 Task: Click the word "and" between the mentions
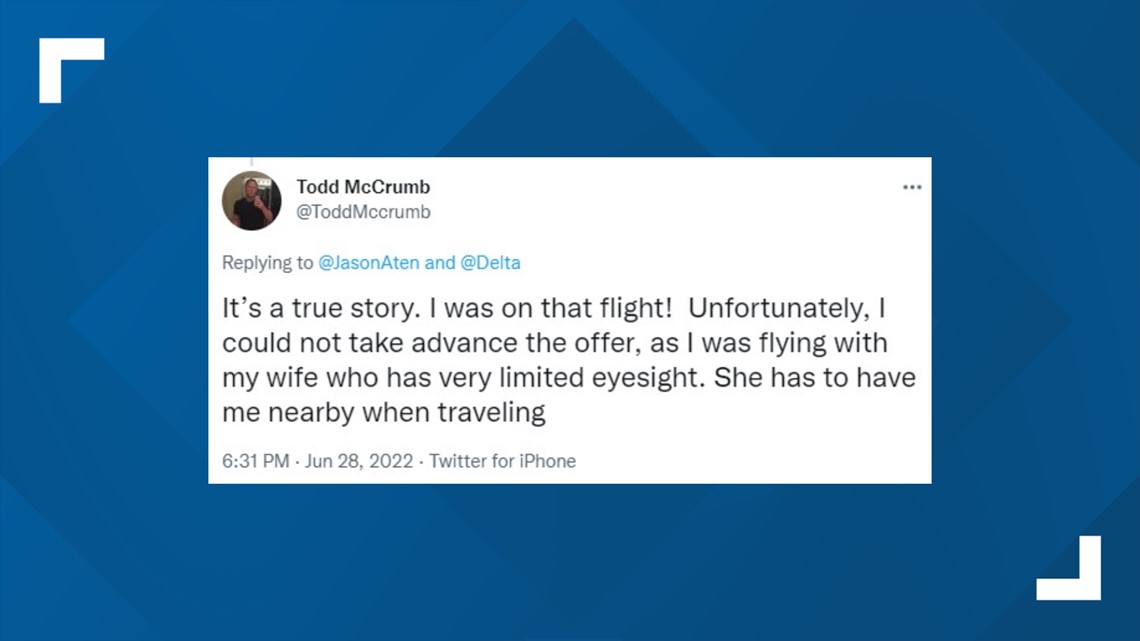pos(439,262)
